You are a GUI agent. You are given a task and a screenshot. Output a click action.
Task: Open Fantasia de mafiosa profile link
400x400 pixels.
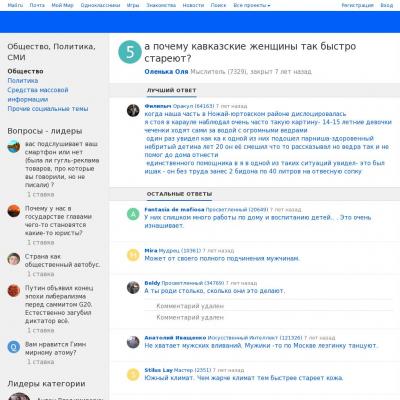click(174, 210)
